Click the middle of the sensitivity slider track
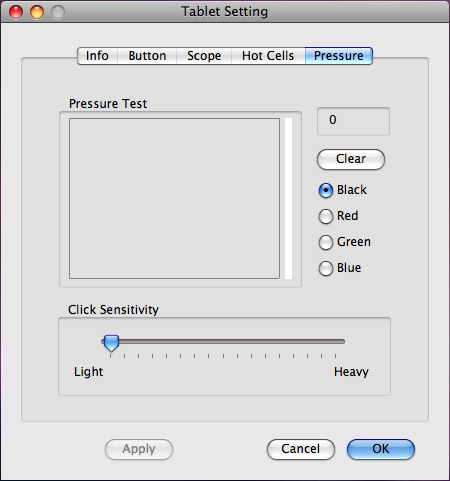450x481 pixels. click(223, 341)
